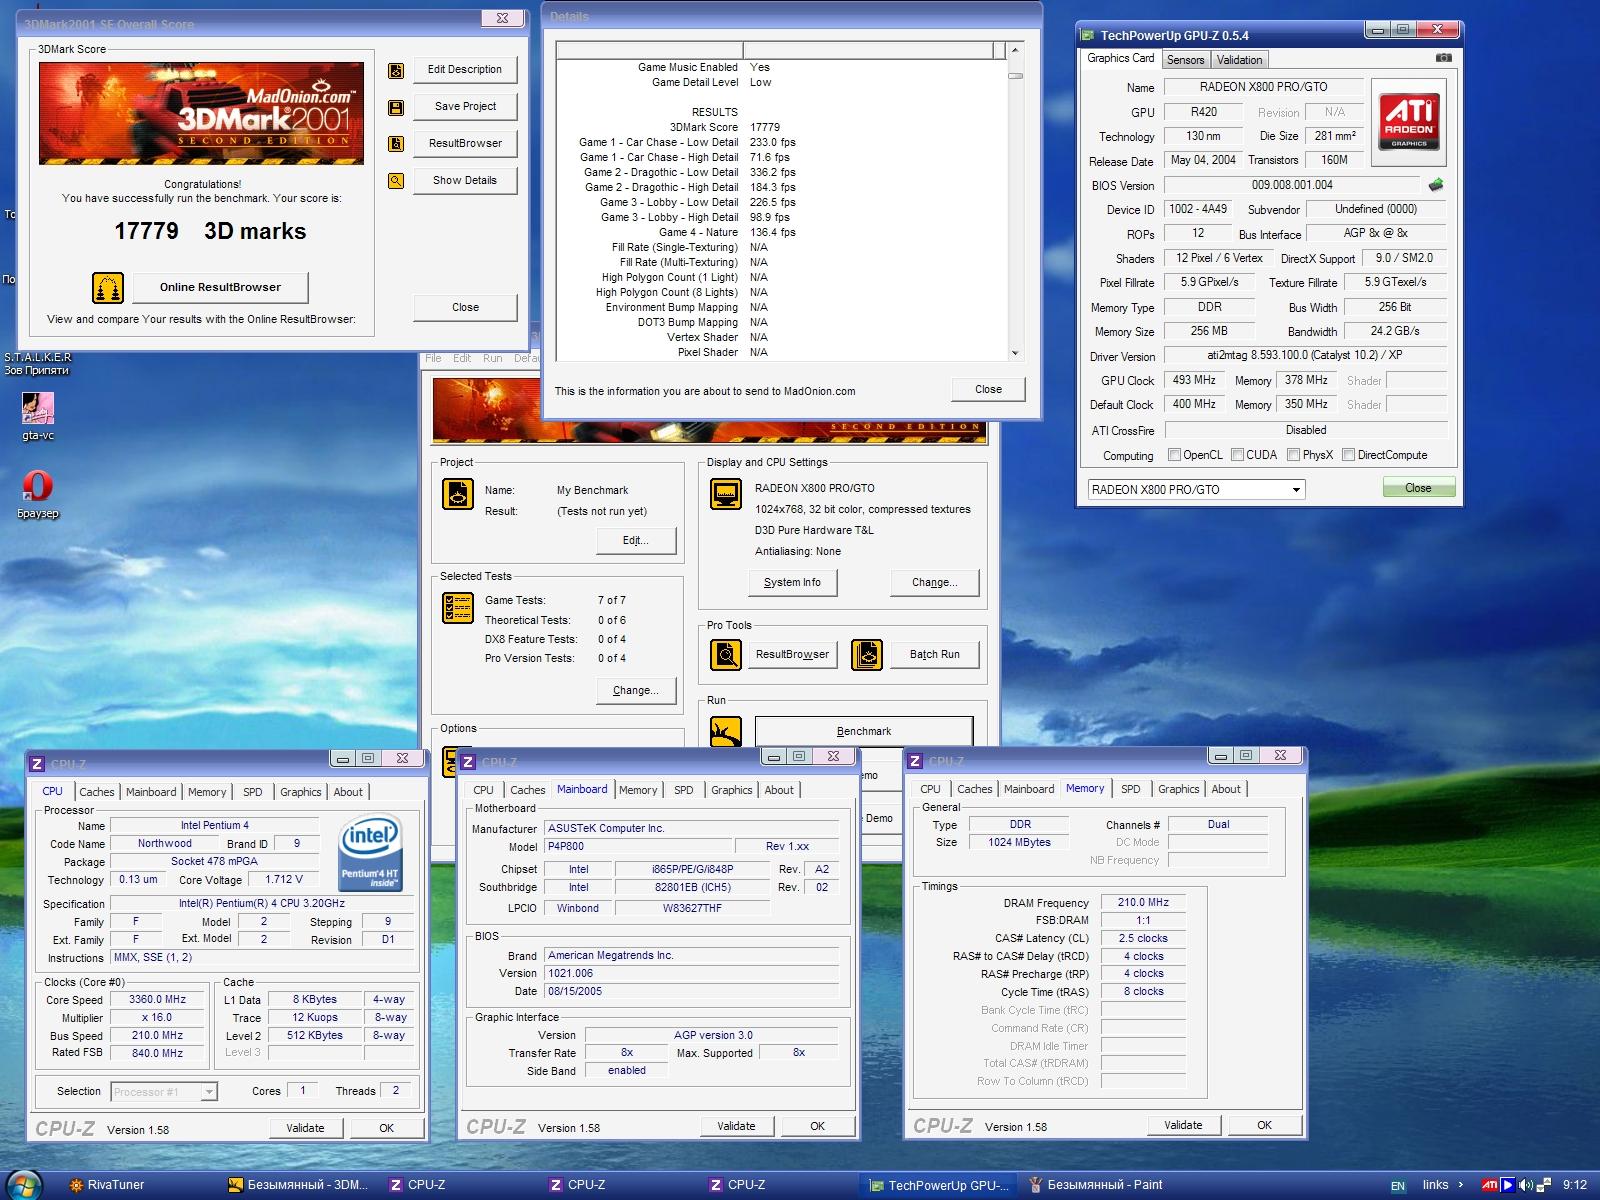
Task: Click the GPU-Z screenshot camera icon
Action: click(1443, 58)
